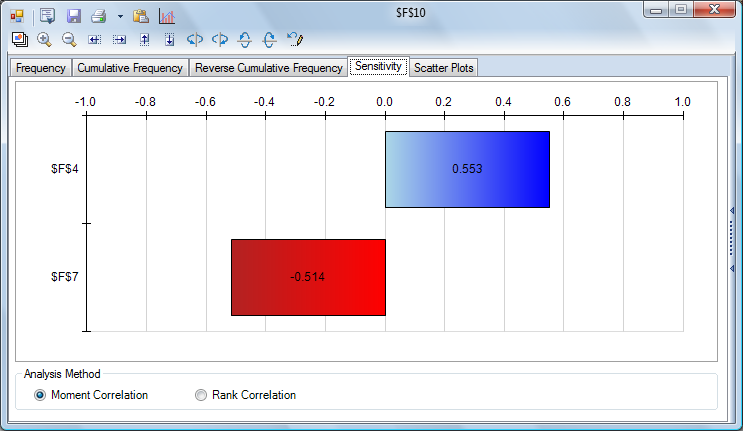
Task: Switch to the Frequency tab
Action: click(40, 68)
